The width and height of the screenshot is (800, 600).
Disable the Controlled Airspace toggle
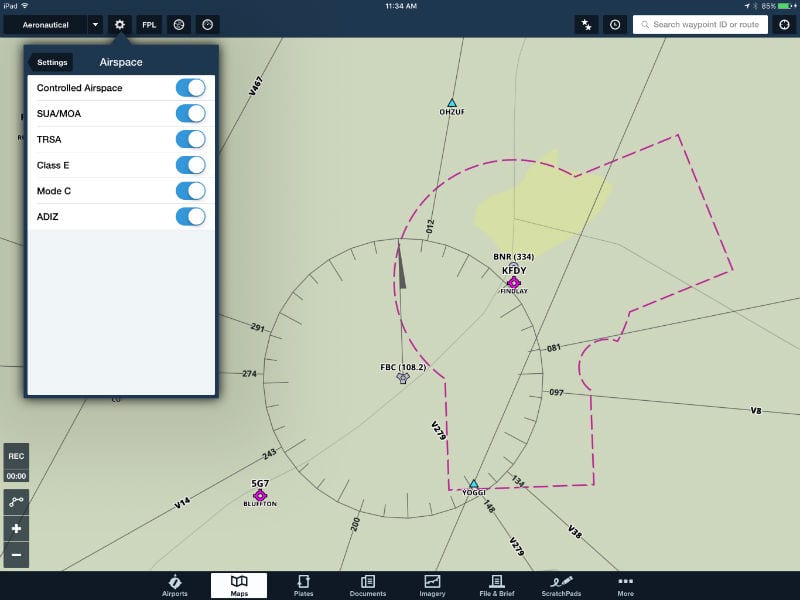[190, 87]
